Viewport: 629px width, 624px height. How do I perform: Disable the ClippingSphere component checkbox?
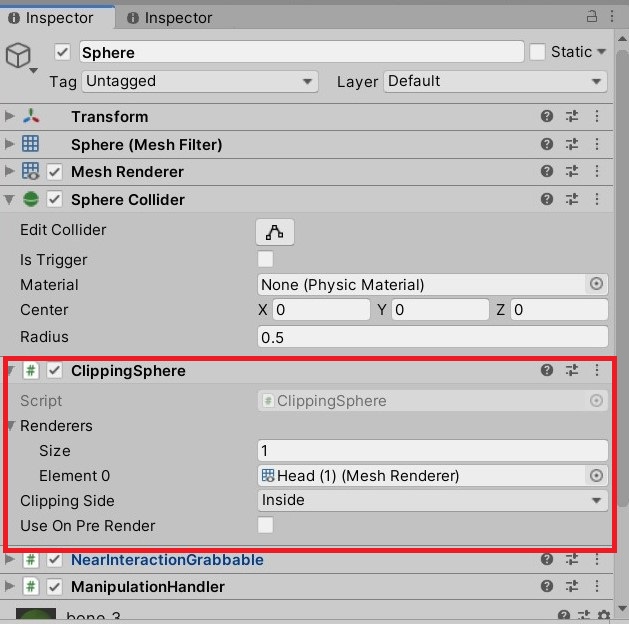point(55,370)
